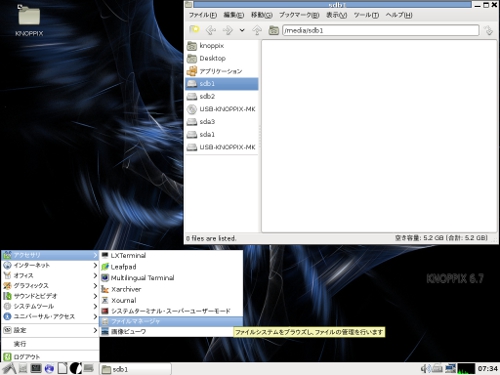Open the 移動(G) menu

[x=262, y=15]
